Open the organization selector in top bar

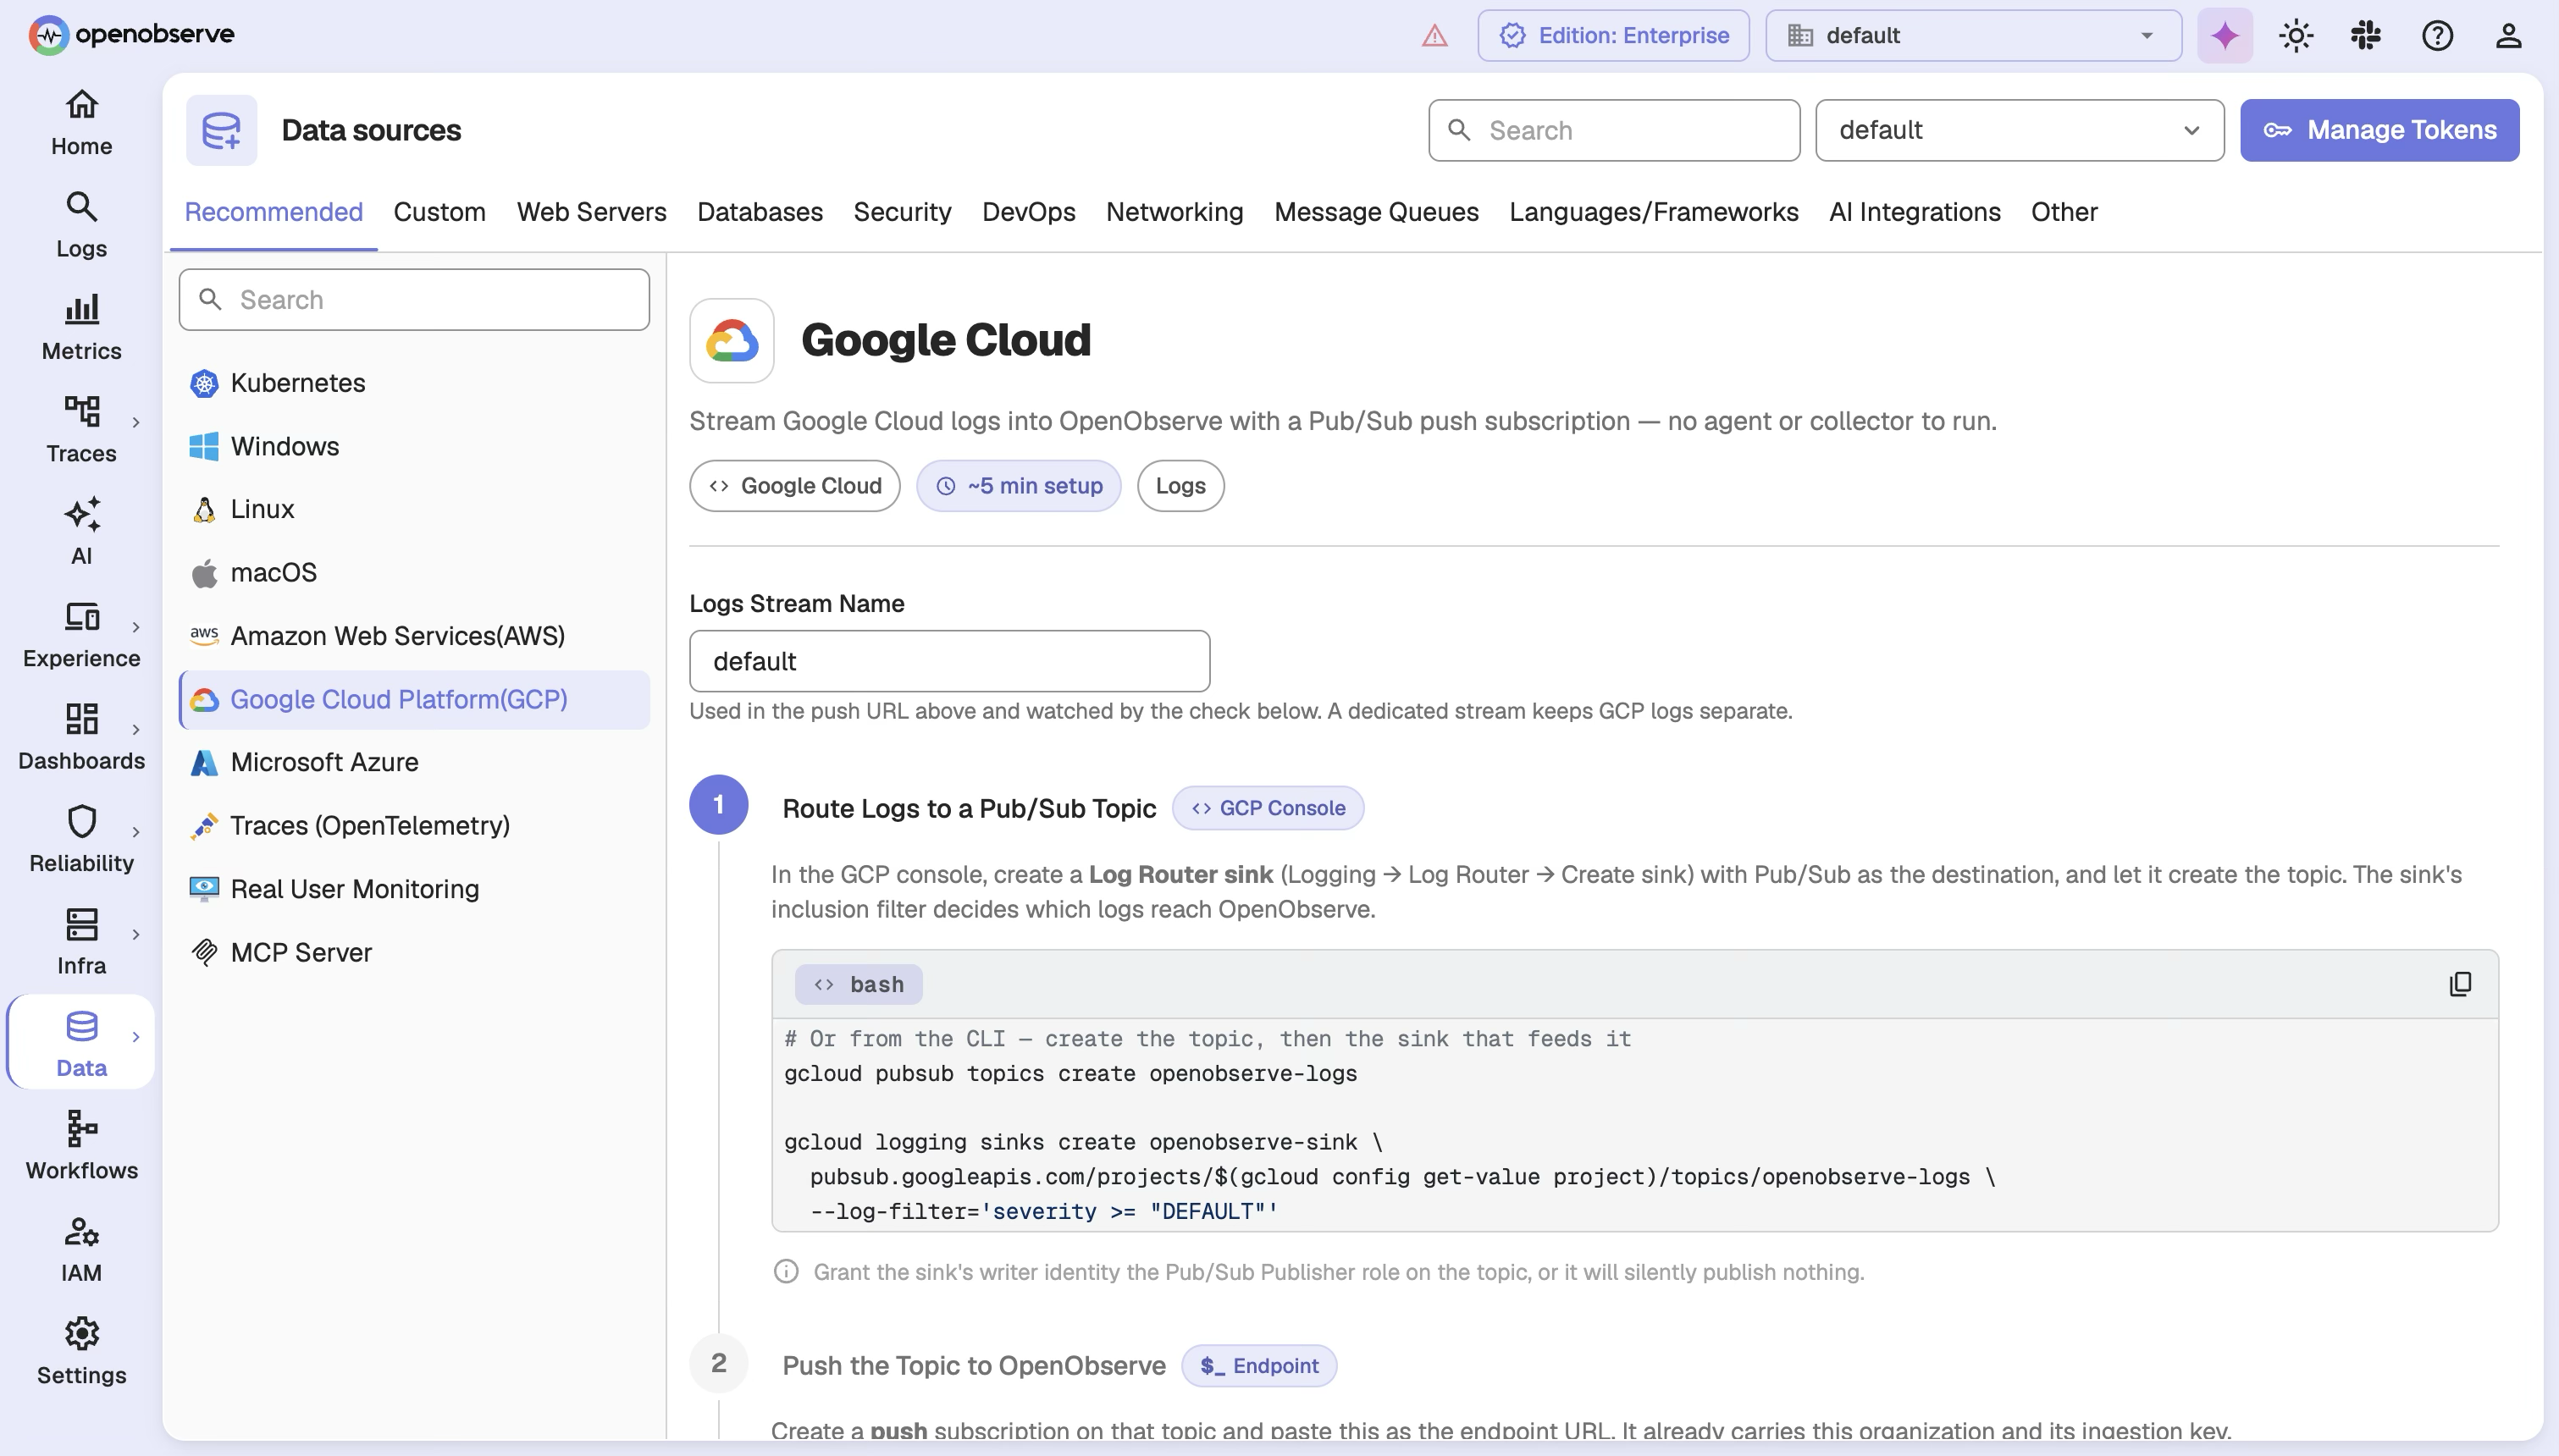click(1973, 36)
